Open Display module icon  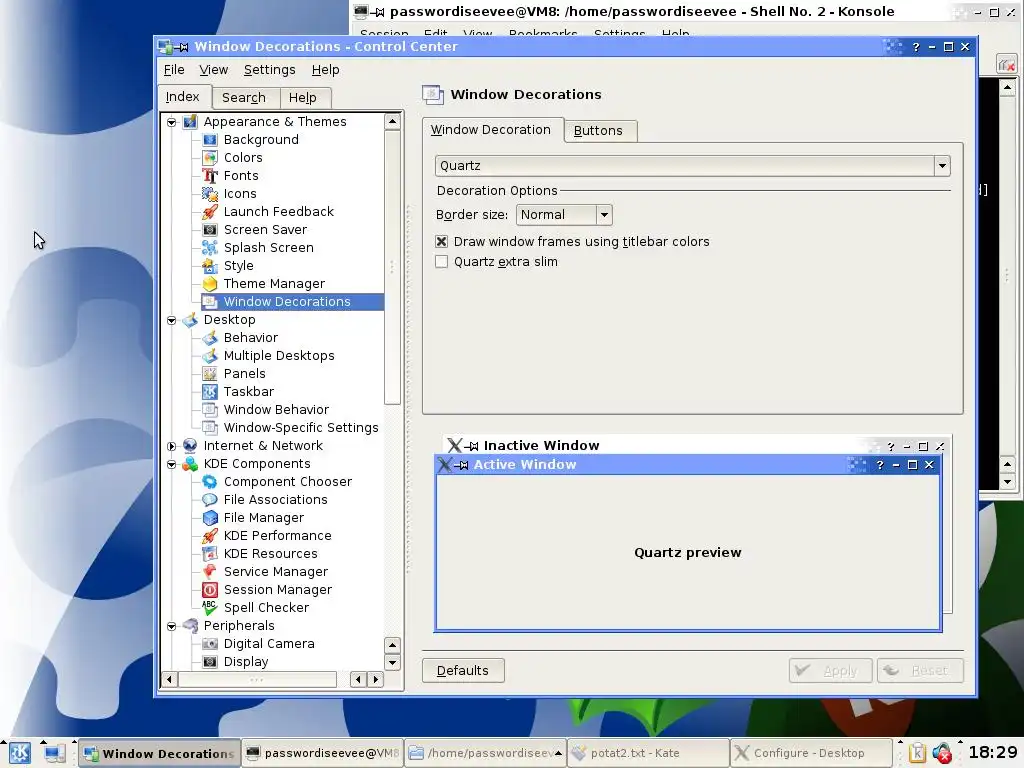tap(210, 662)
